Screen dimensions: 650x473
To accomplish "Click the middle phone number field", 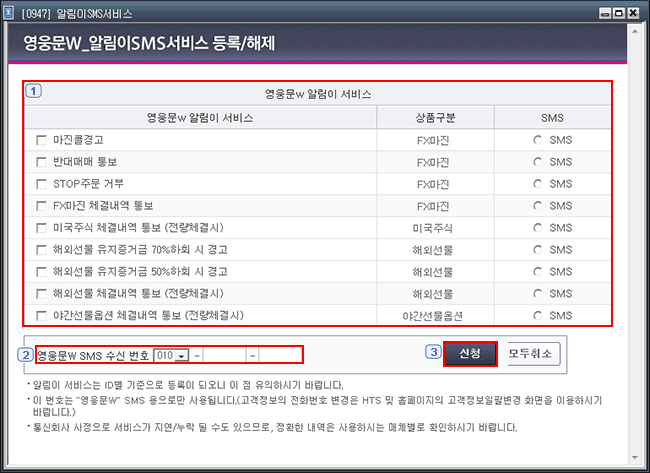I will tap(224, 355).
